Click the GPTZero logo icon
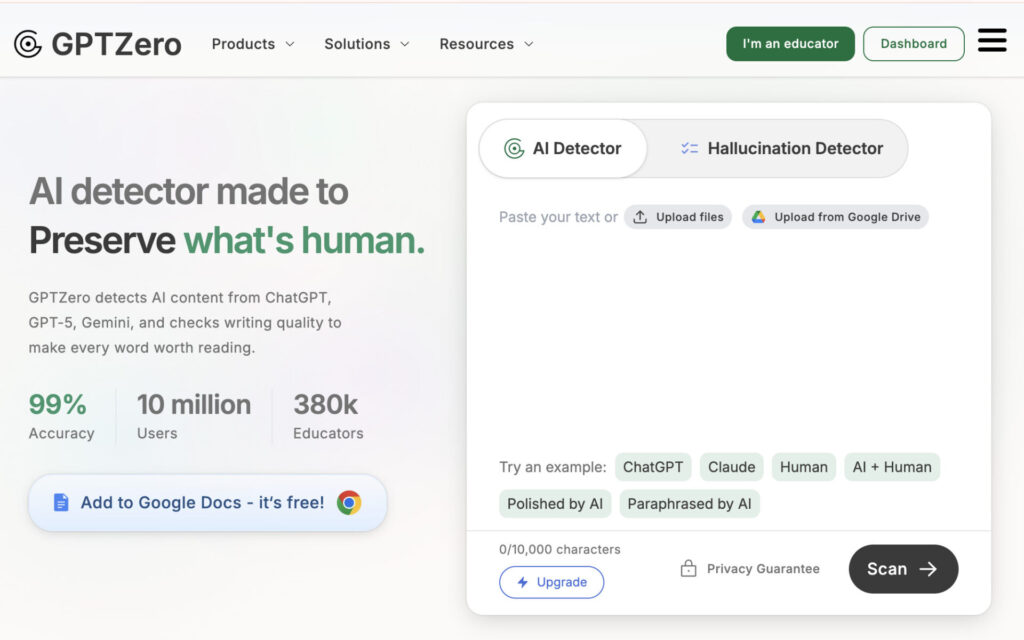 tap(28, 44)
